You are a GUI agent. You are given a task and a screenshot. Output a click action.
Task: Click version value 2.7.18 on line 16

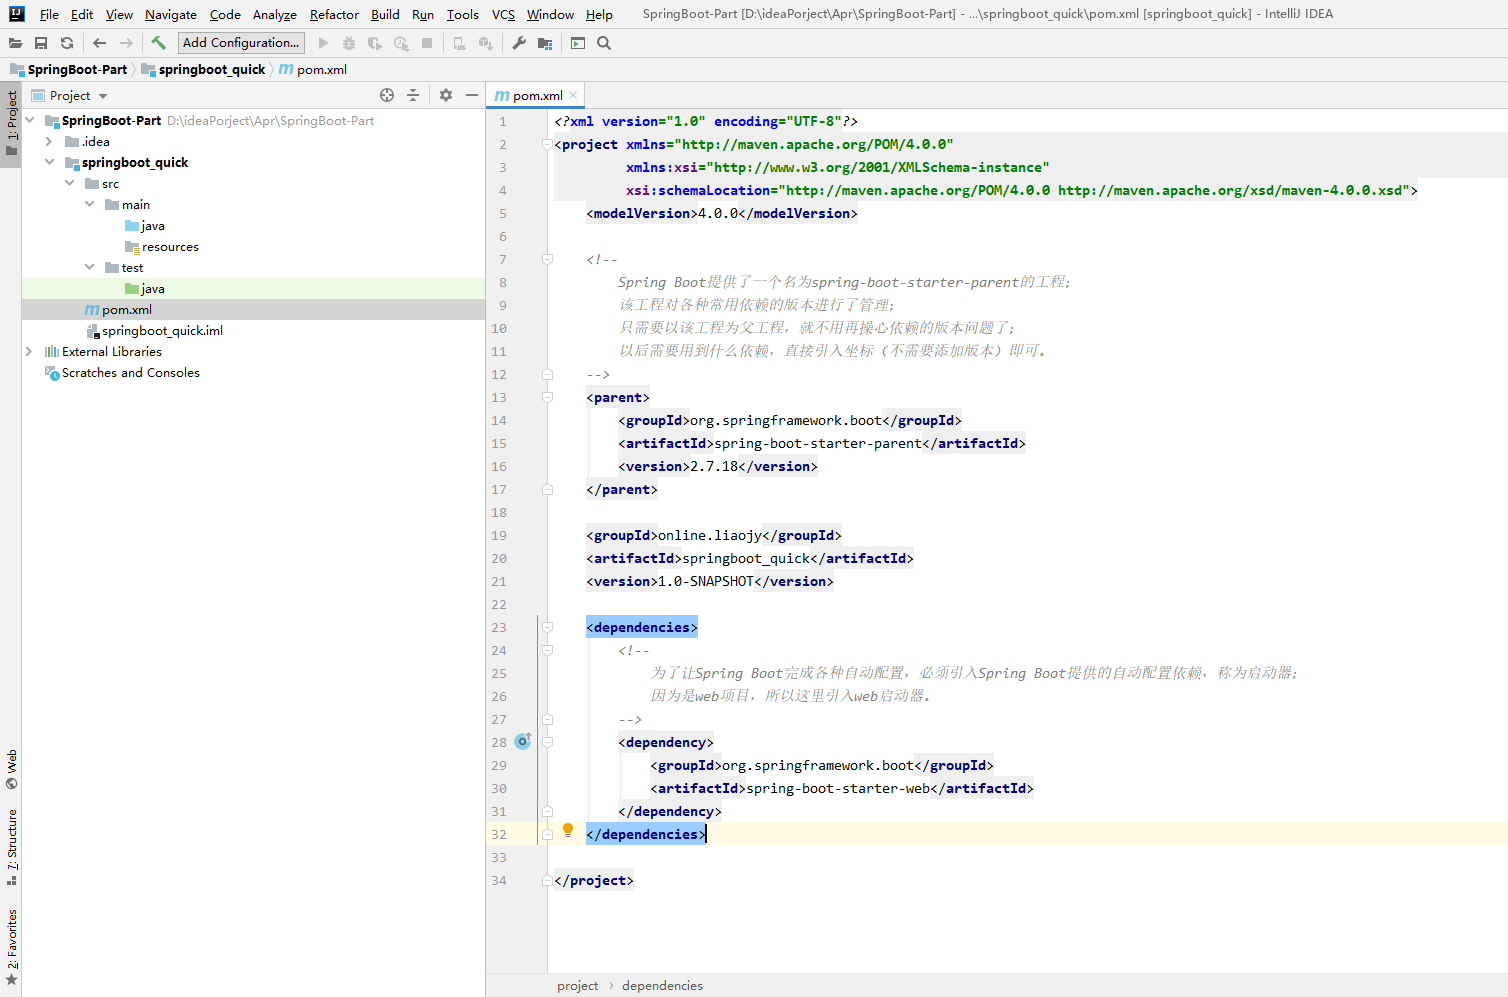714,466
